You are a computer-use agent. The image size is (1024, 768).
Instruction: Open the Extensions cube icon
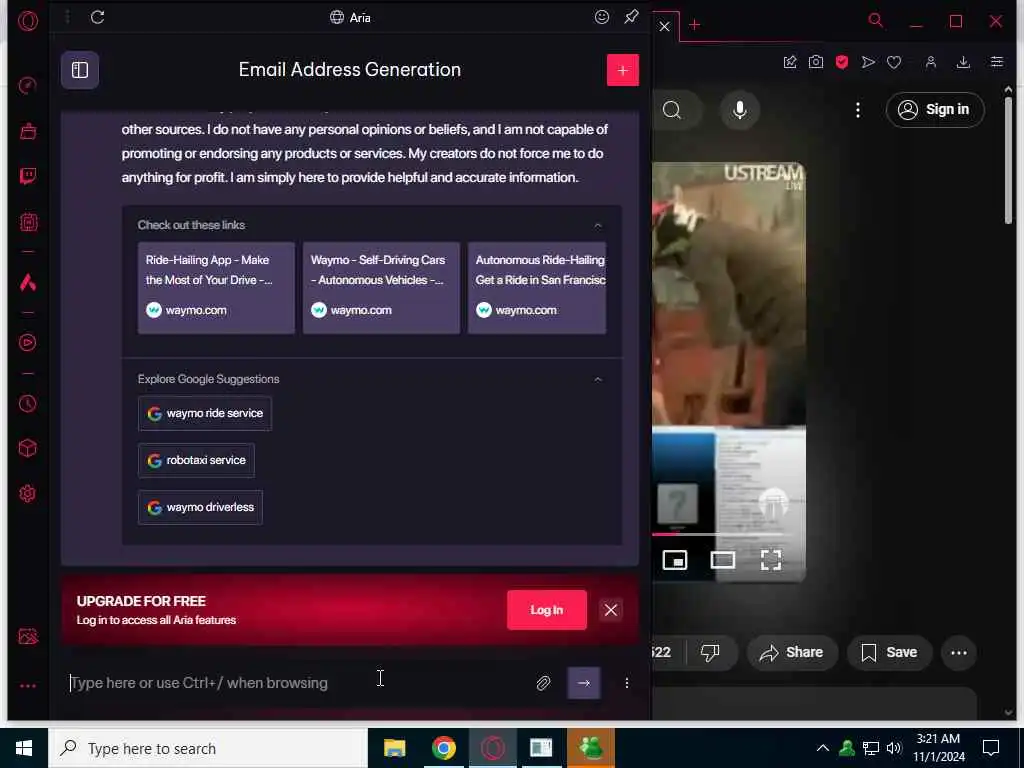tap(27, 448)
